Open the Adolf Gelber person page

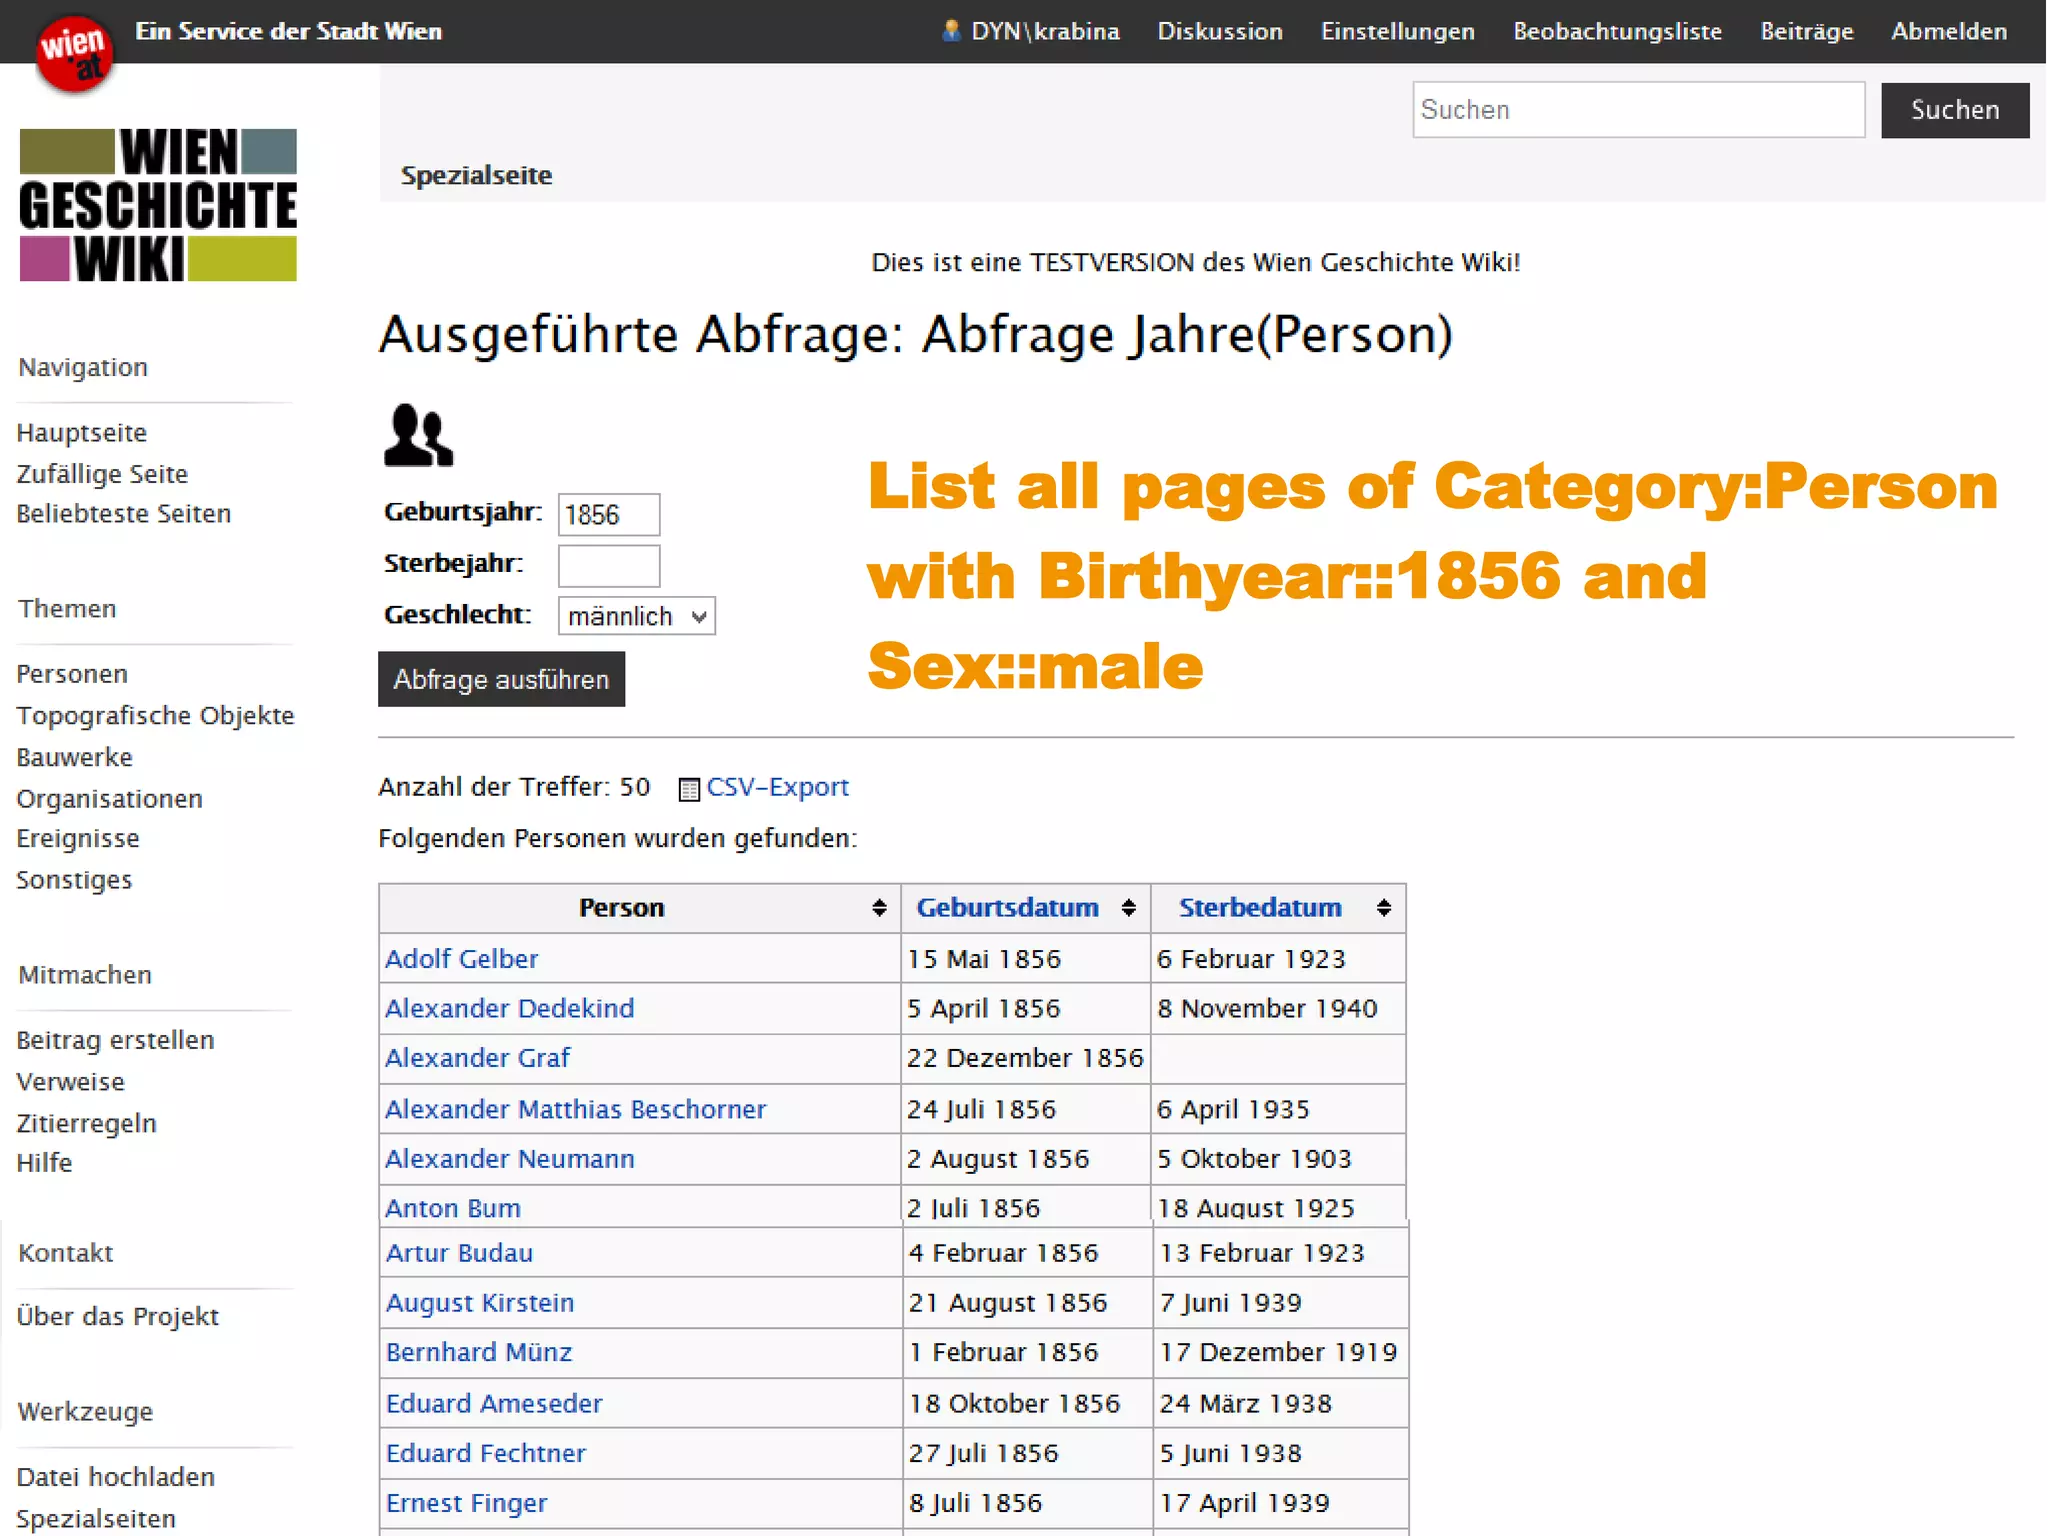(462, 959)
